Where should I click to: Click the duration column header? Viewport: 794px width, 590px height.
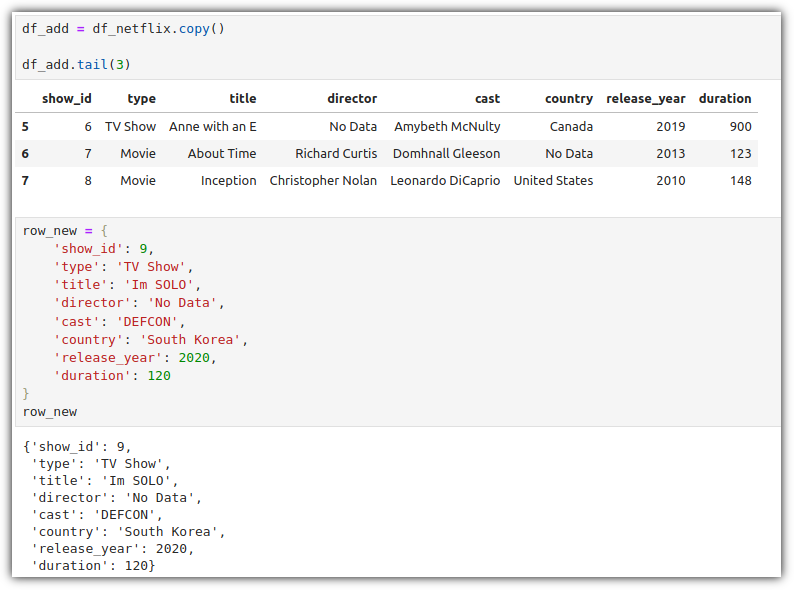[x=725, y=99]
